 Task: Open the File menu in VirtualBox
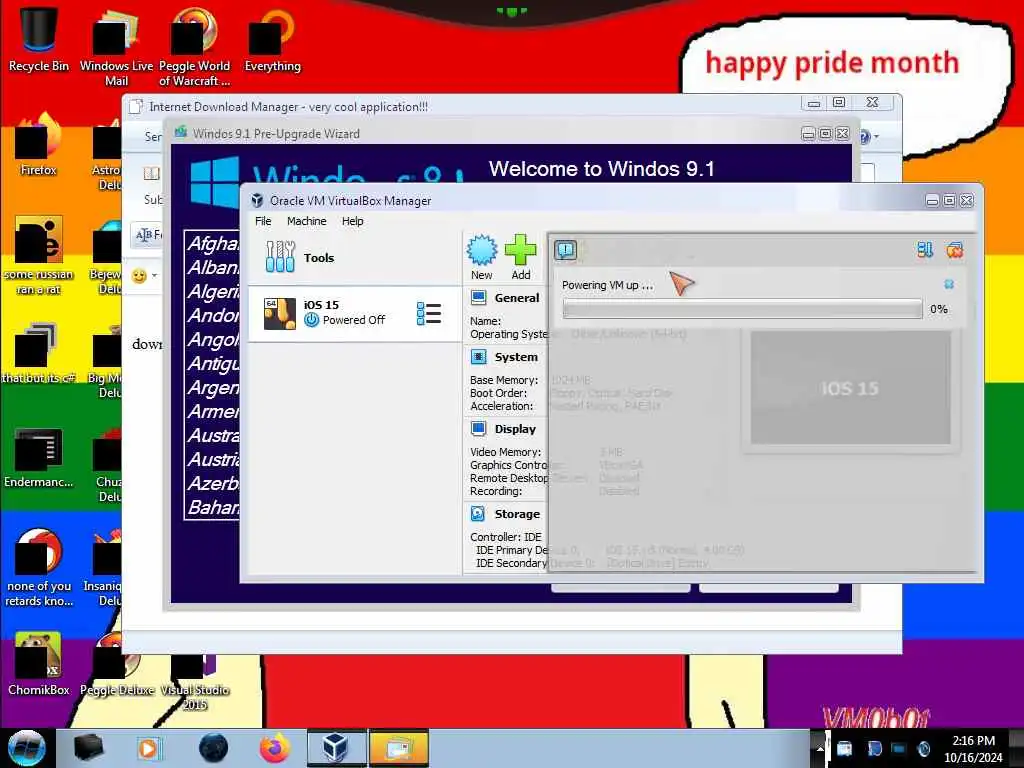tap(263, 221)
